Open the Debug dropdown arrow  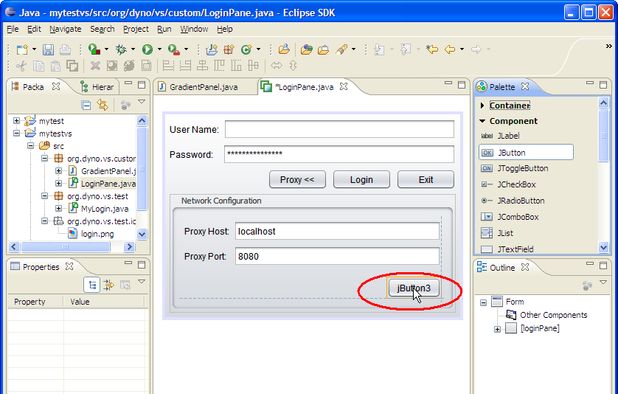pos(133,50)
